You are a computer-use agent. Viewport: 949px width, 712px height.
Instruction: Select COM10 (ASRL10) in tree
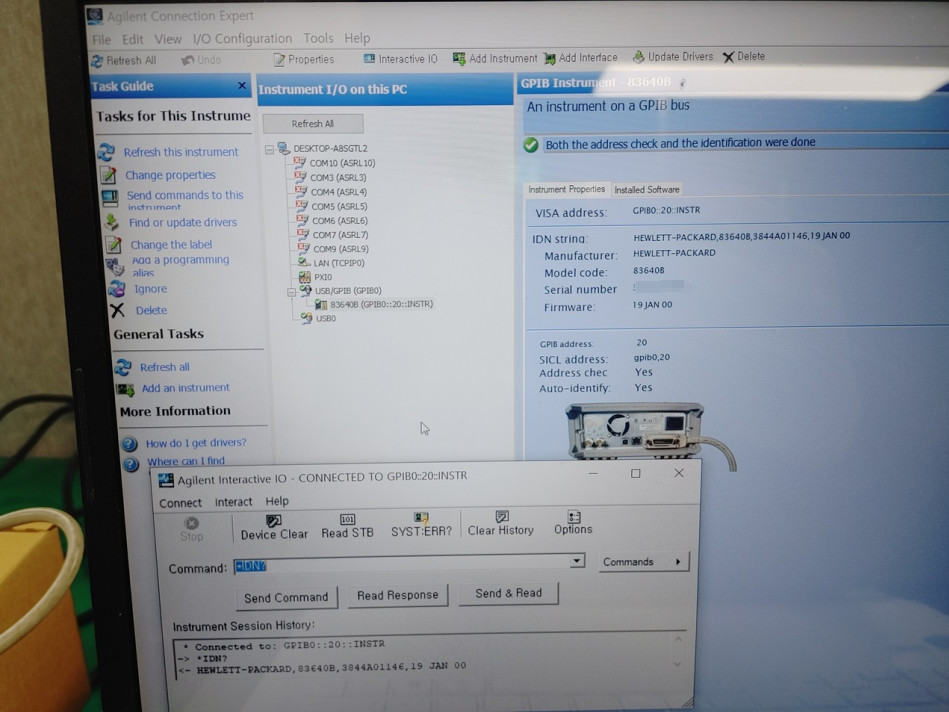point(342,163)
